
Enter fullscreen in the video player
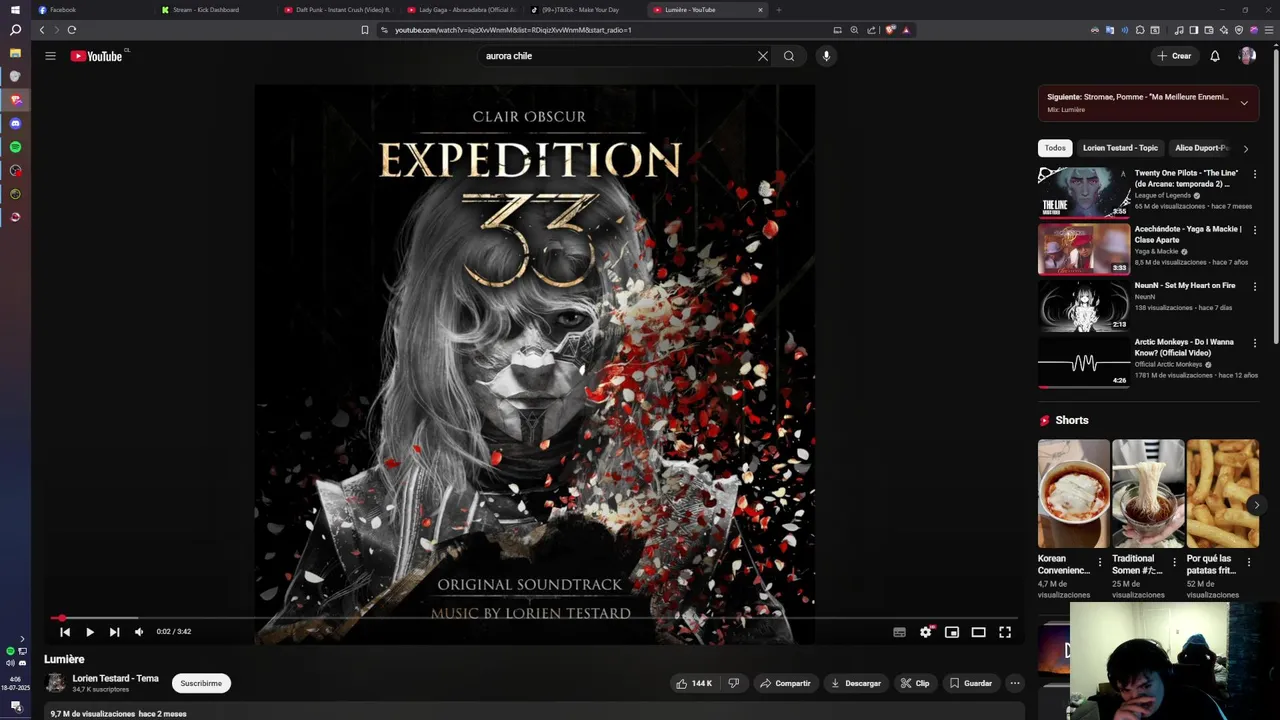[x=1005, y=632]
